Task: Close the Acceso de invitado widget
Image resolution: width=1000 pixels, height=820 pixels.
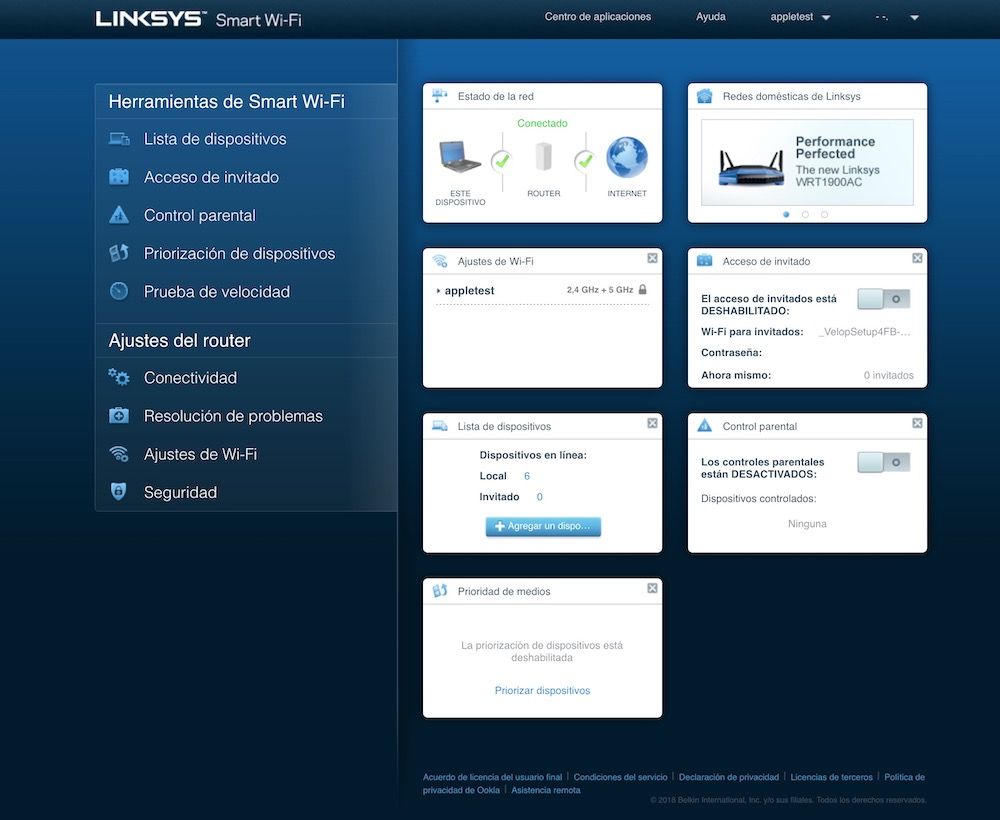Action: coord(917,258)
